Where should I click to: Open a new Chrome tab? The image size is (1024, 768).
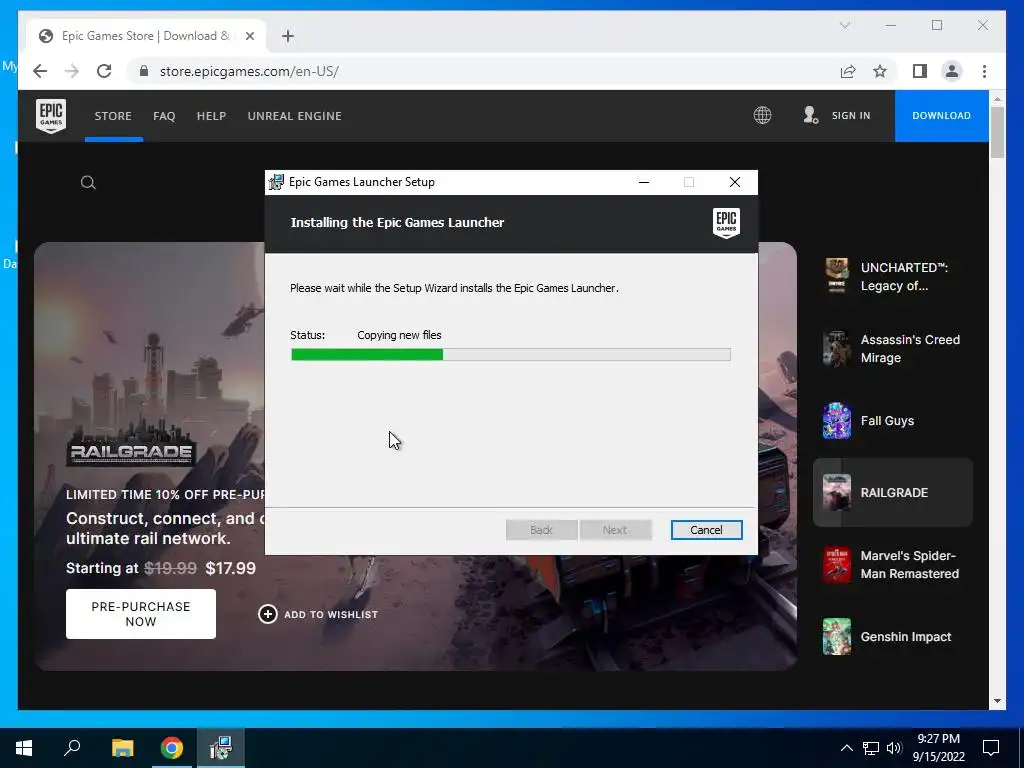(x=288, y=36)
